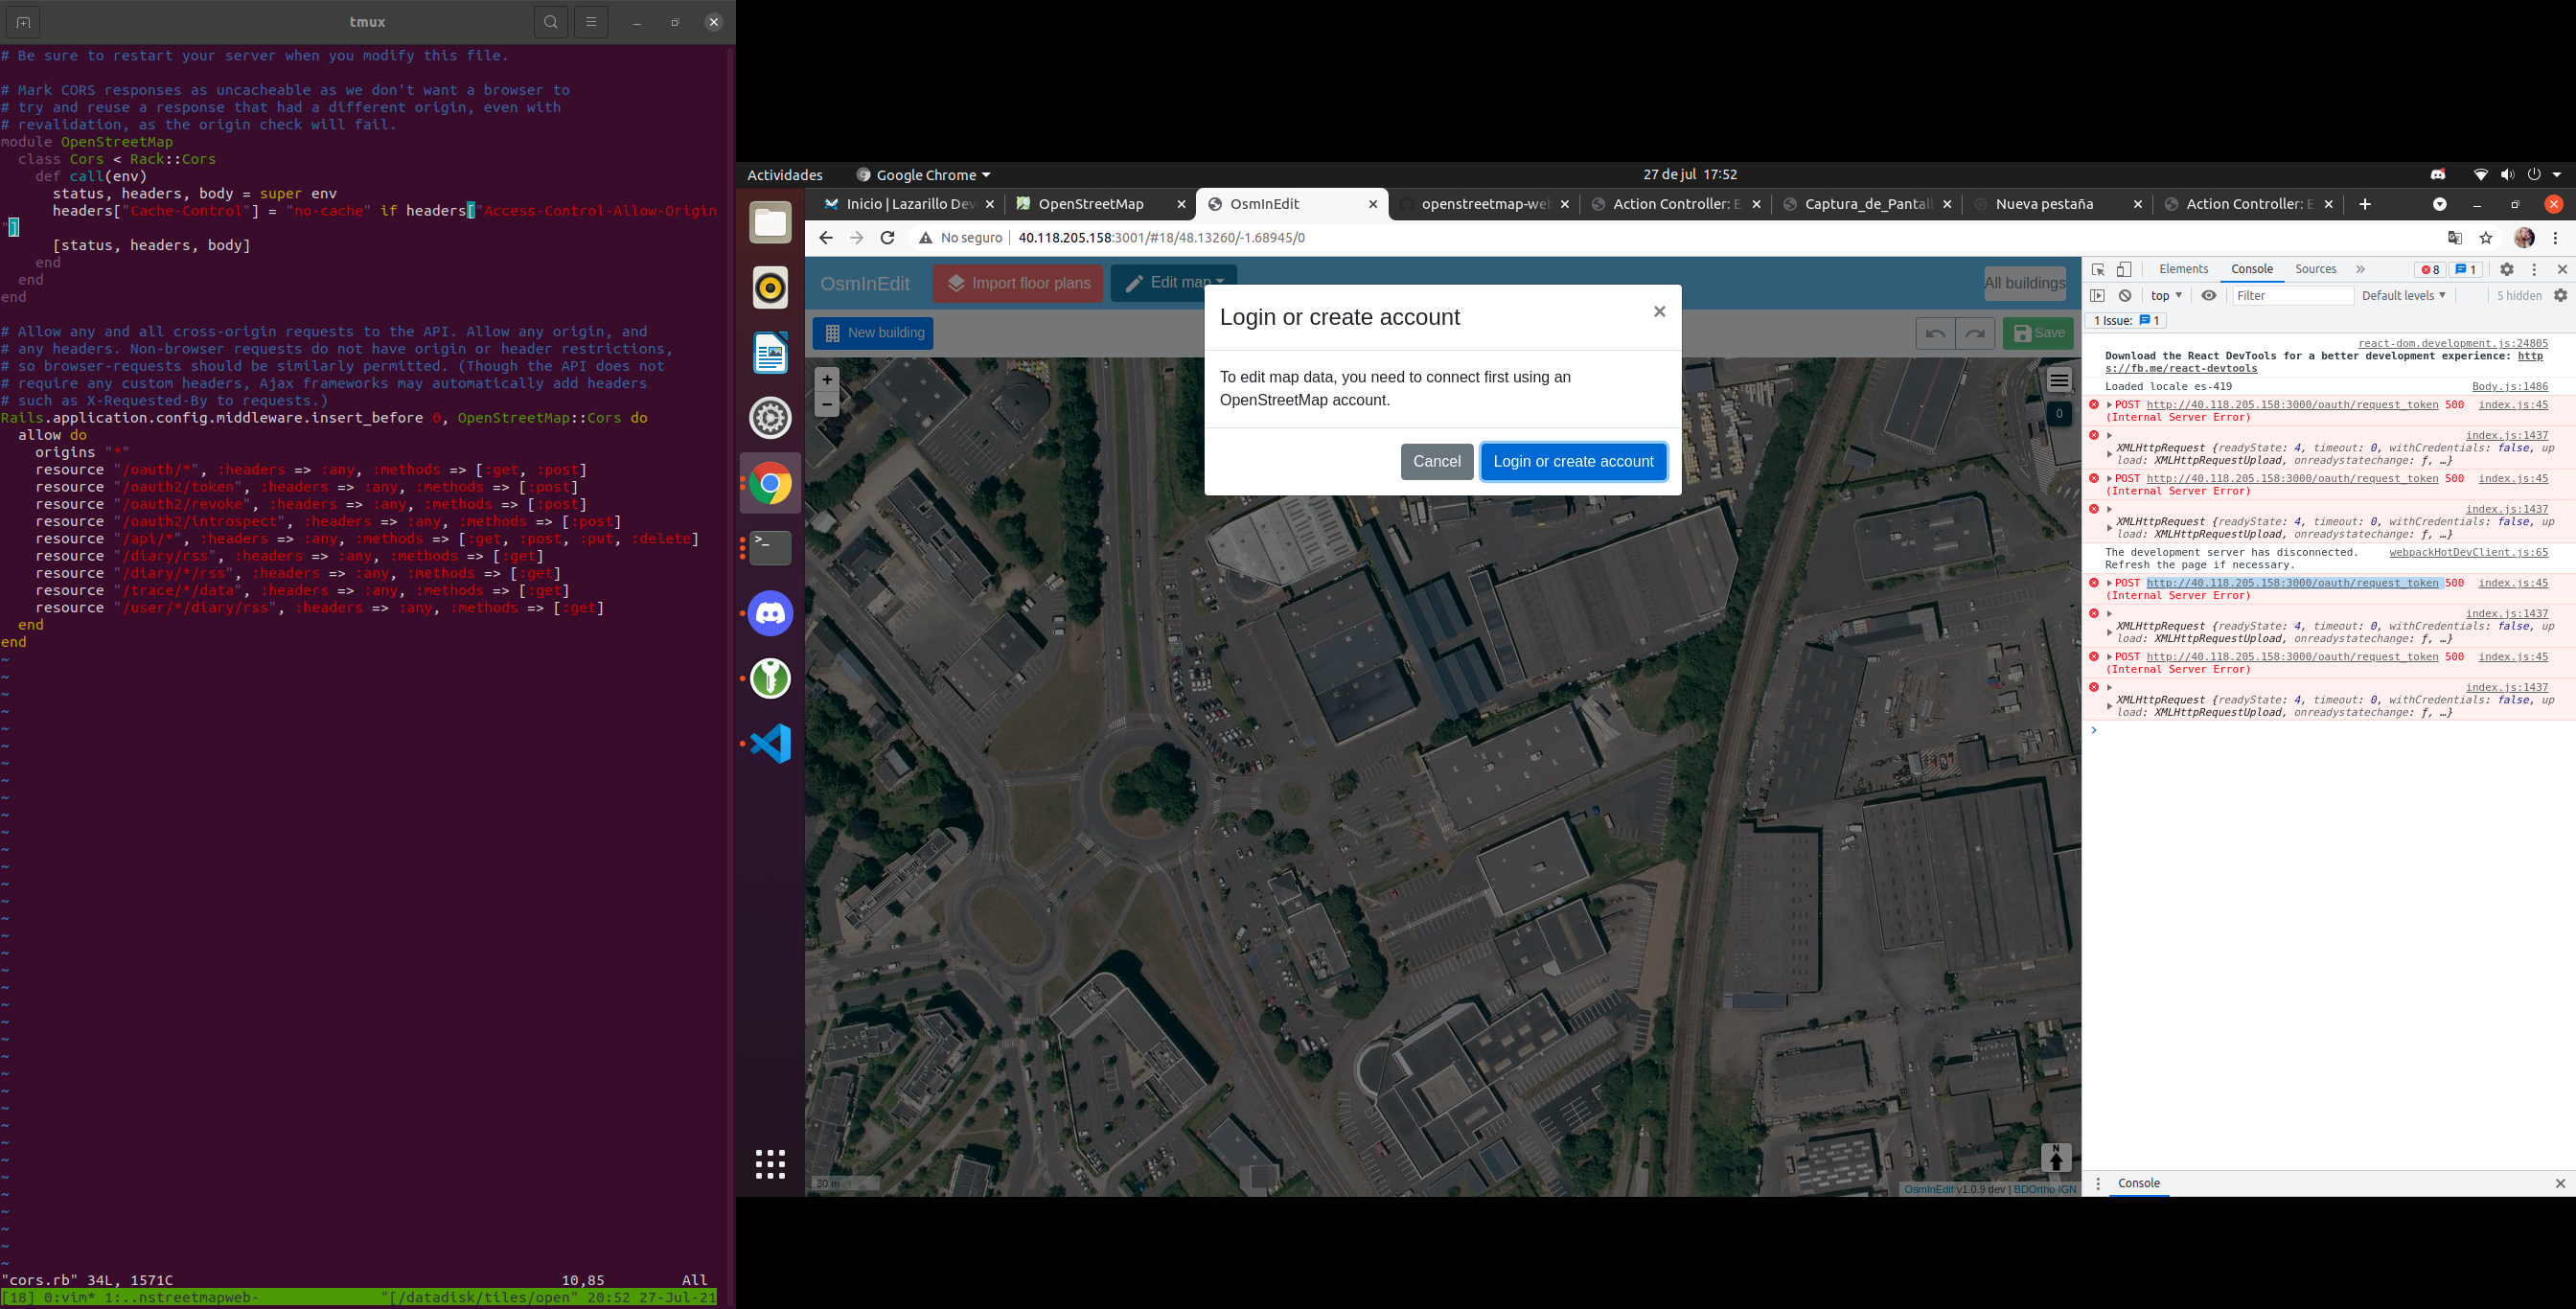Expand highlighted POST request_token error

coord(2109,583)
